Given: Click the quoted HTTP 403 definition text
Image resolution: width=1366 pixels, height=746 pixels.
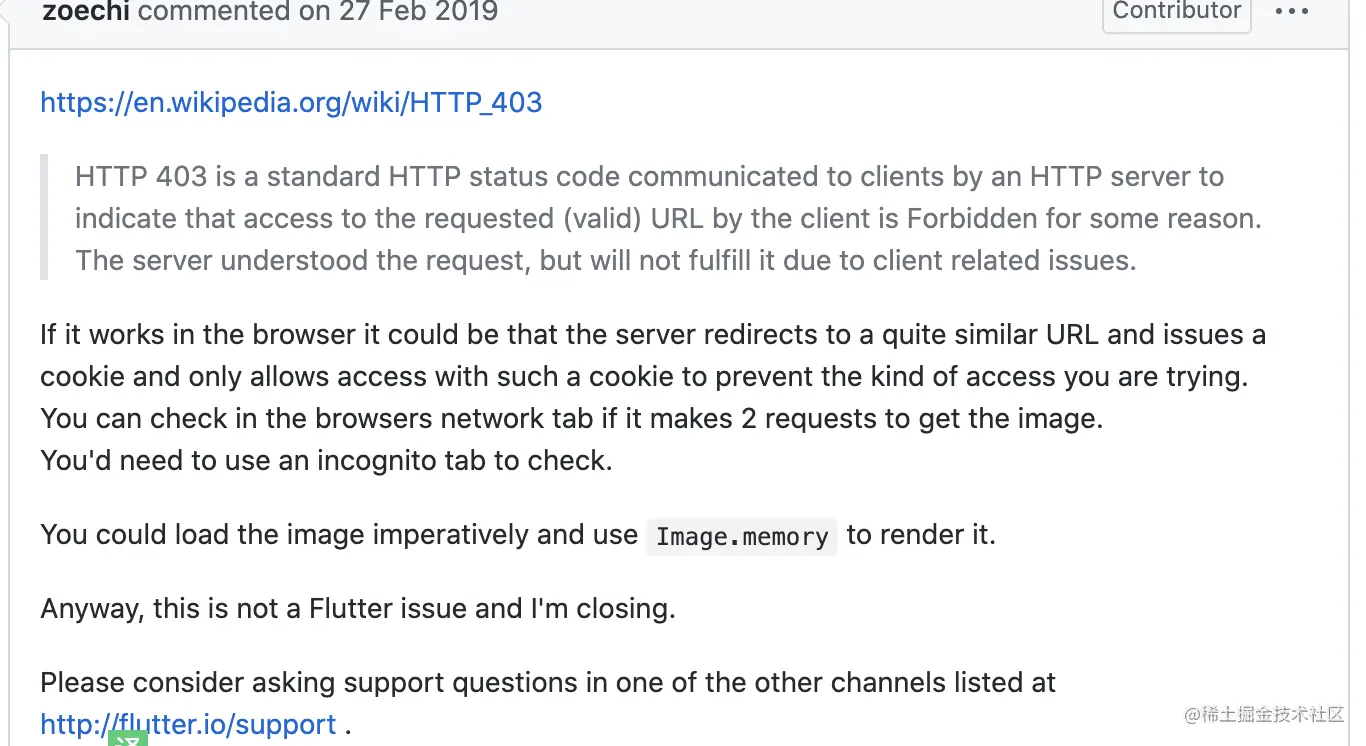Looking at the screenshot, I should coord(649,177).
